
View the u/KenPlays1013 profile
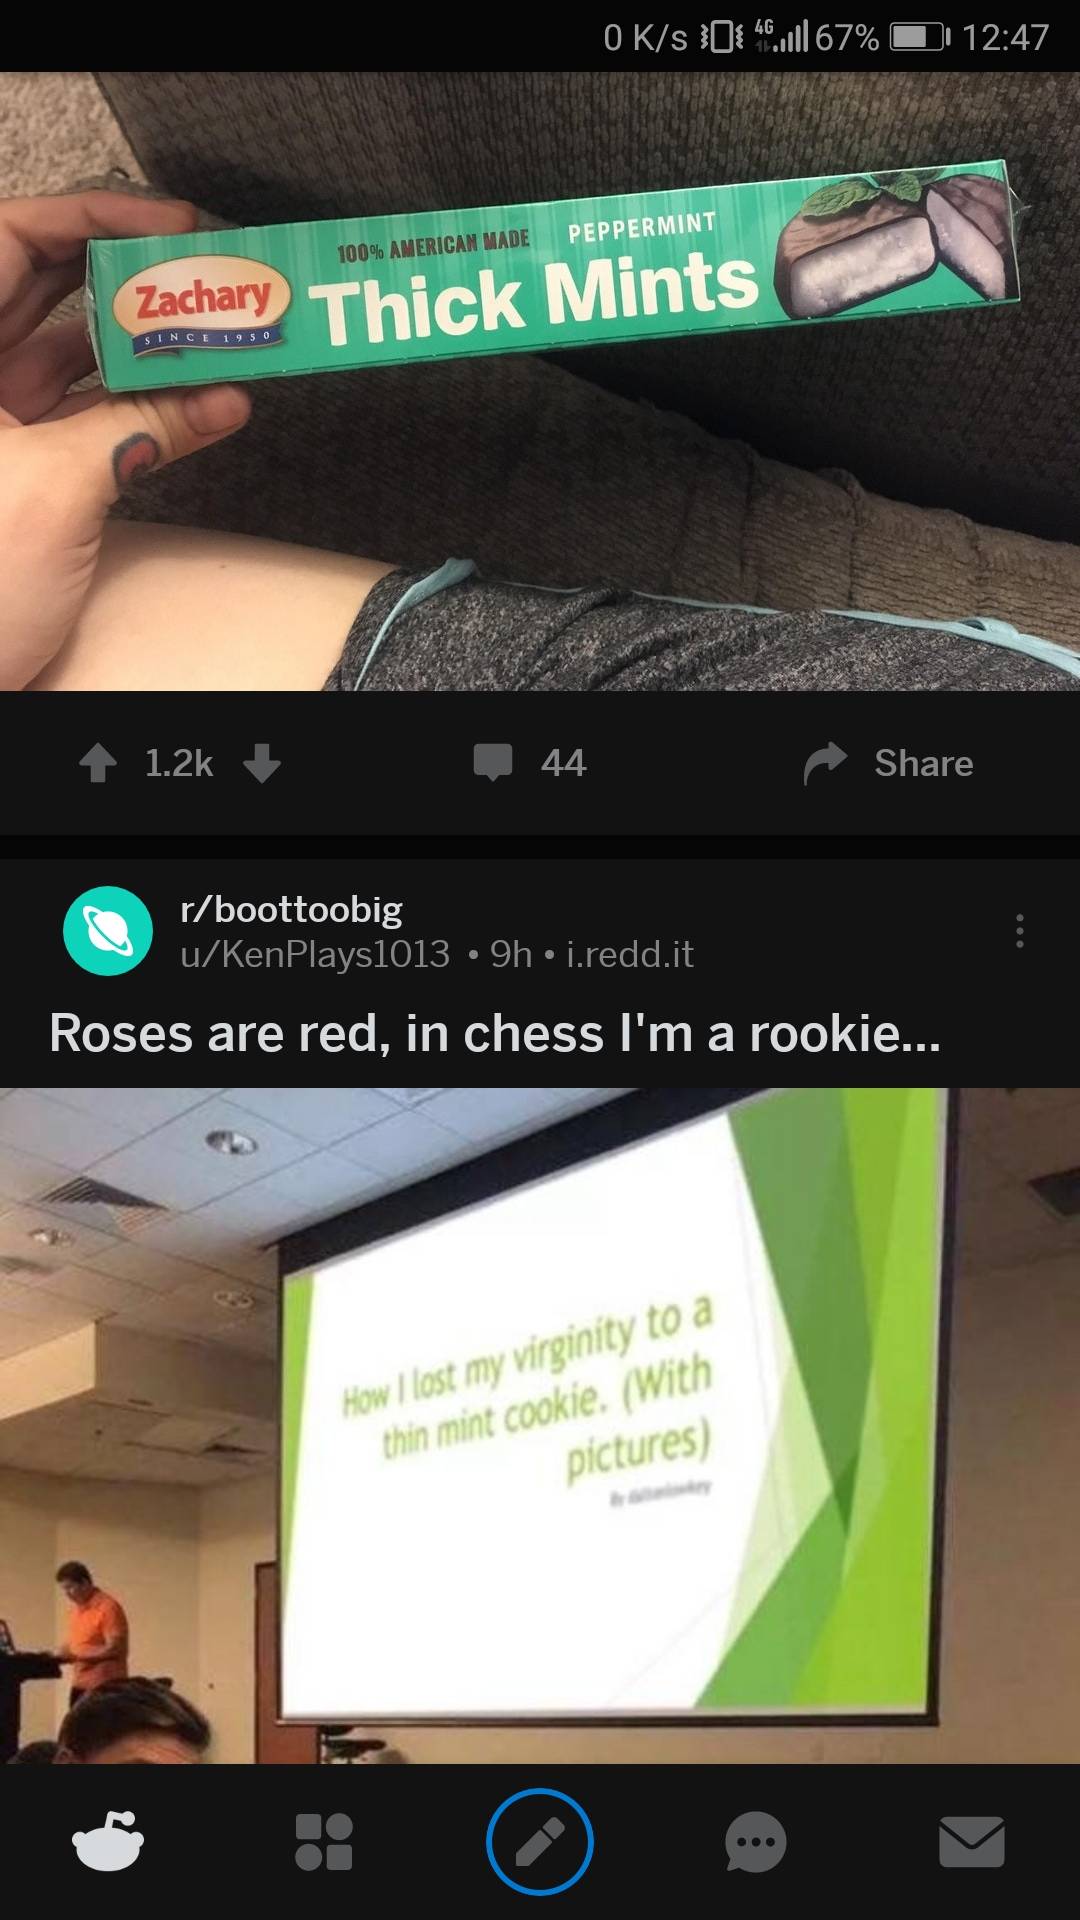315,954
